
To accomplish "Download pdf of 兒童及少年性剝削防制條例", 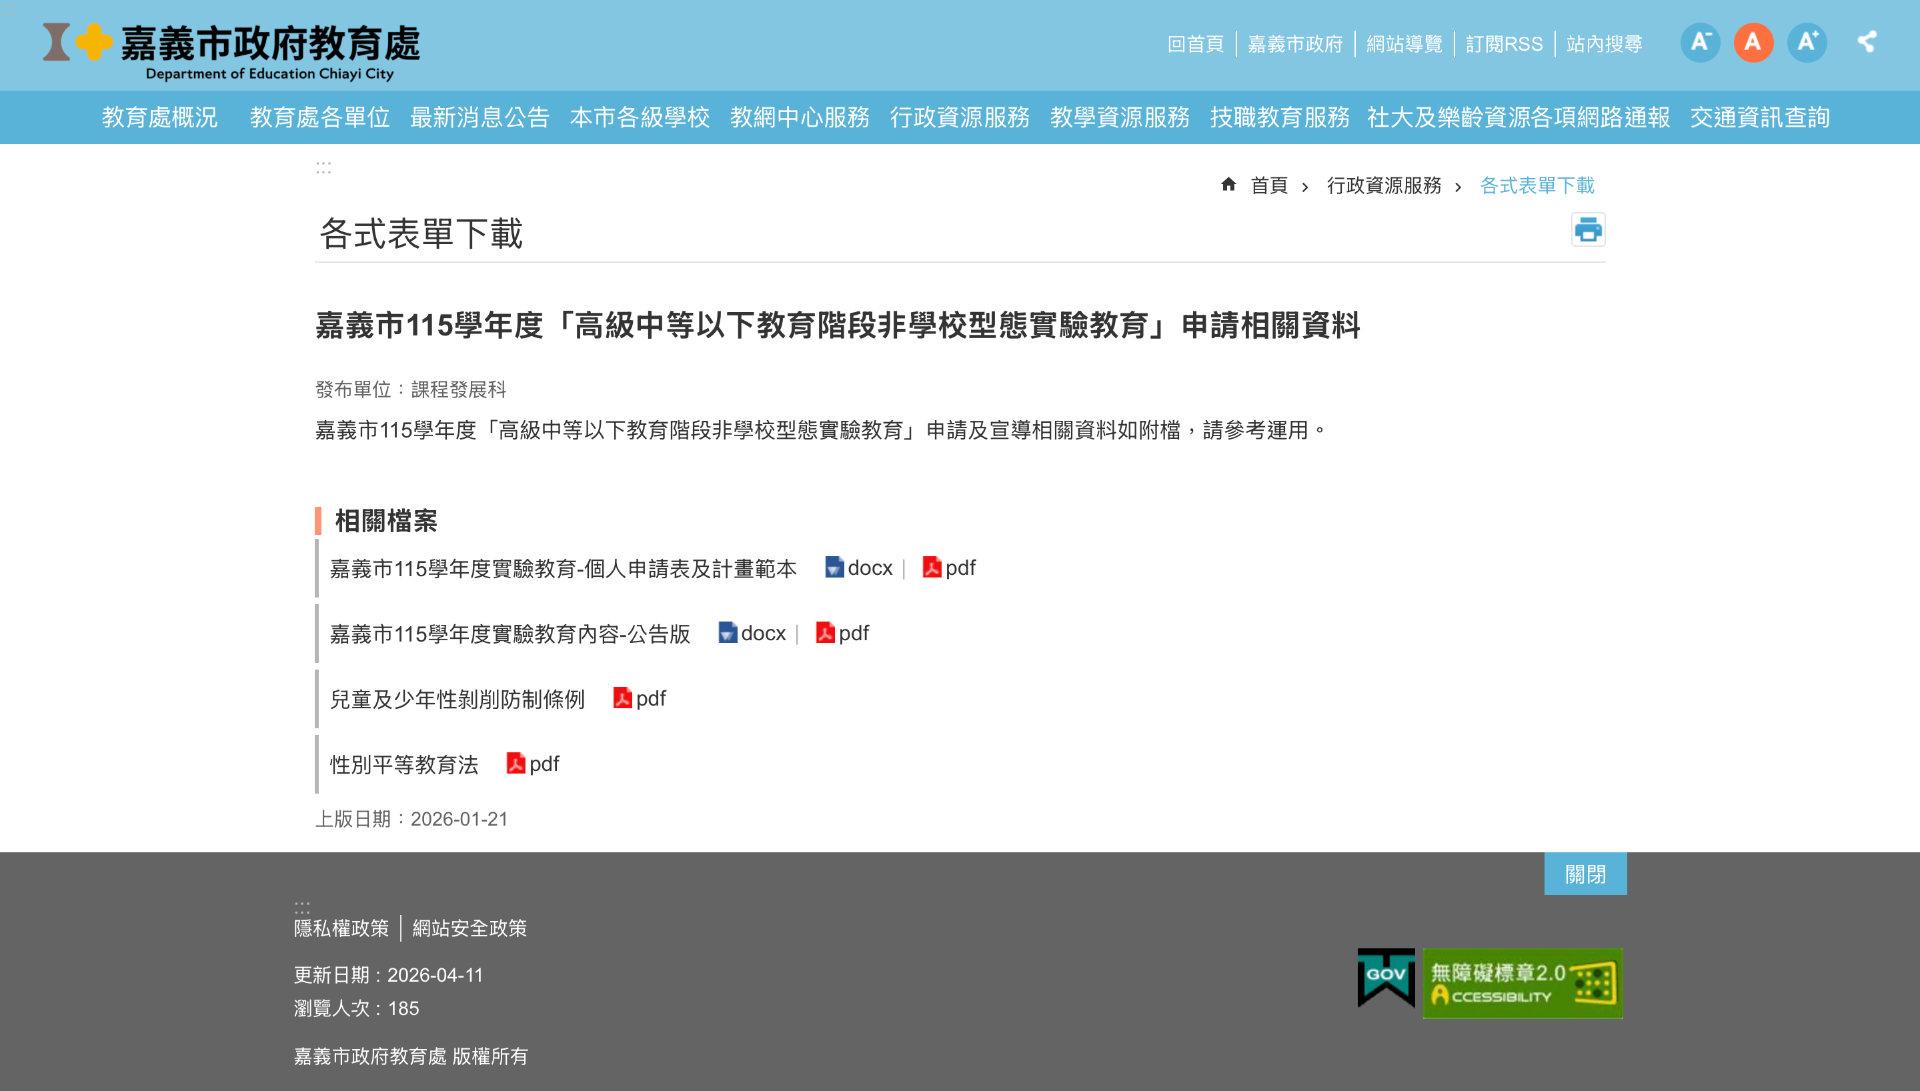I will click(x=640, y=698).
